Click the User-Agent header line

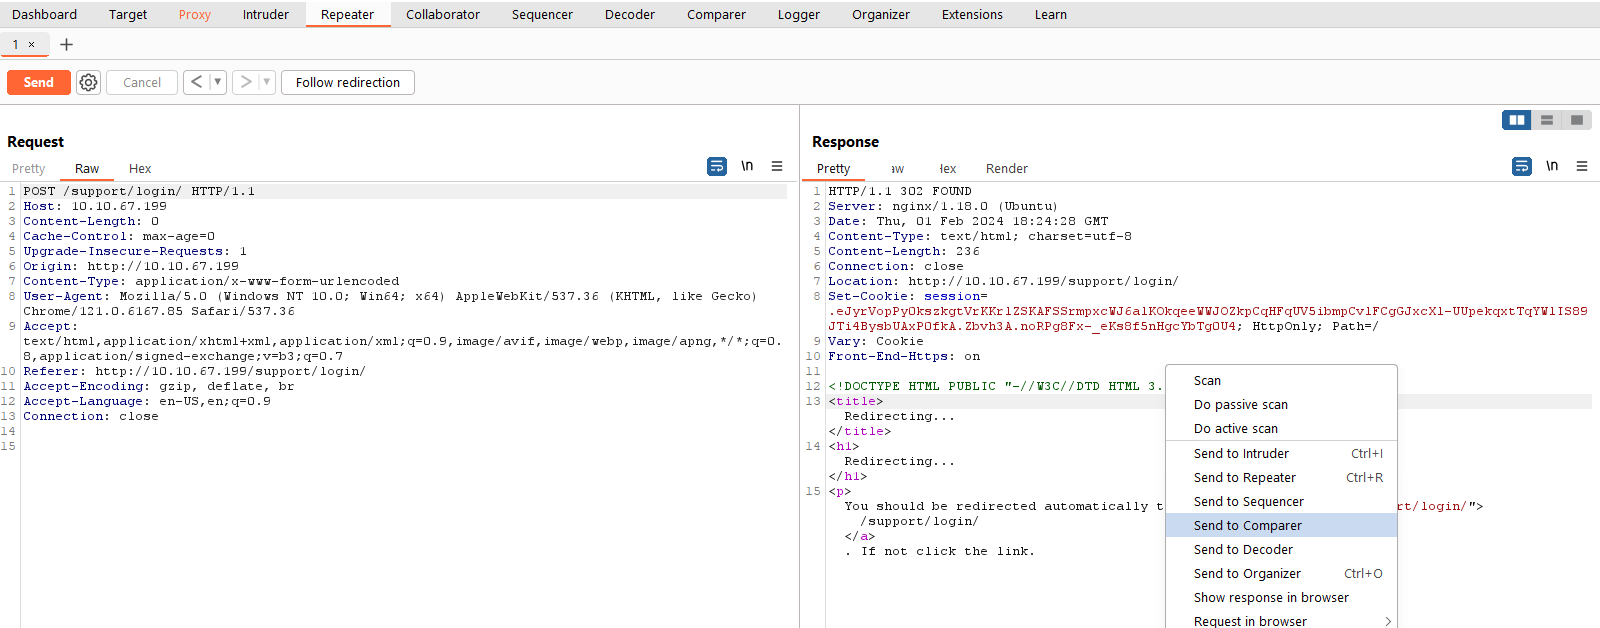(x=390, y=303)
